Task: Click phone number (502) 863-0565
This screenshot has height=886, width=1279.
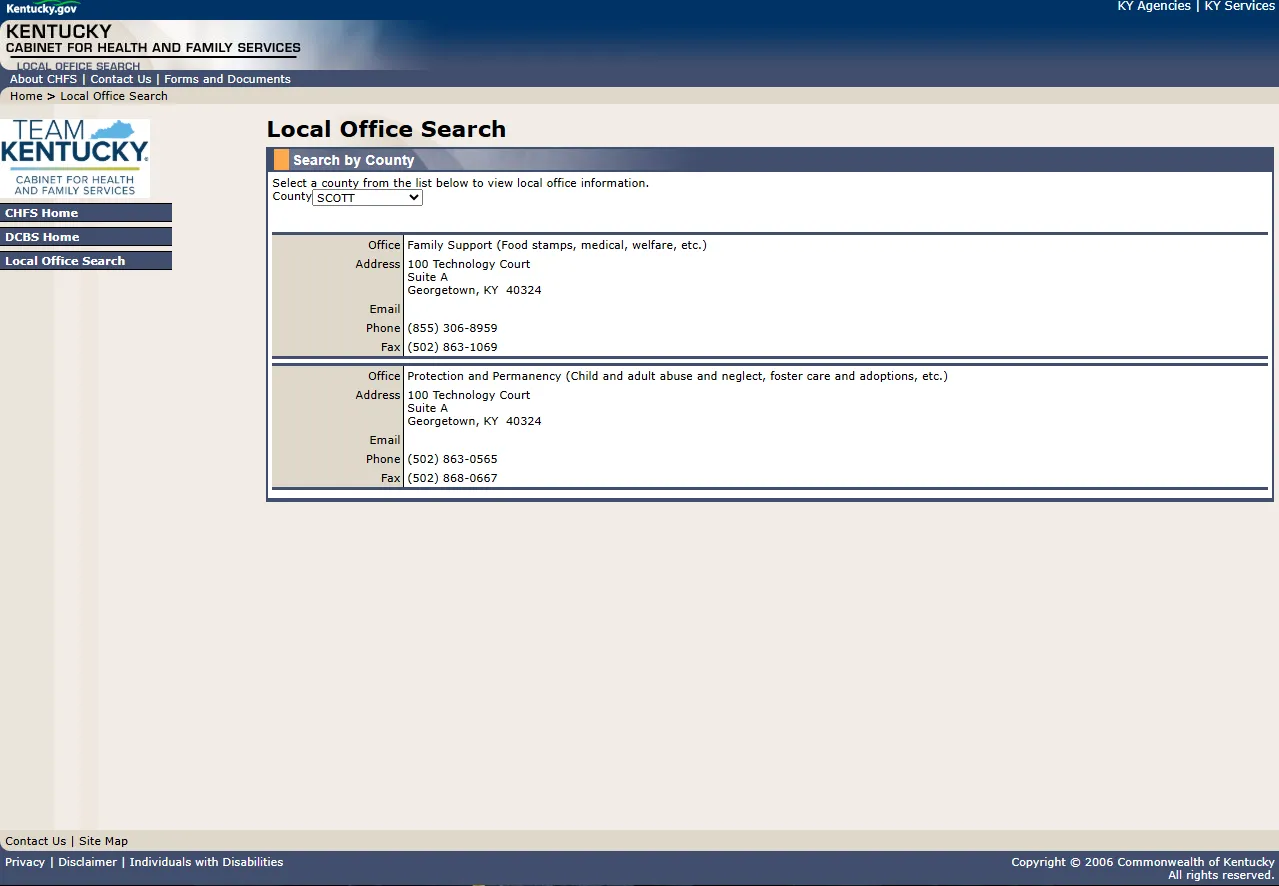Action: pos(452,459)
